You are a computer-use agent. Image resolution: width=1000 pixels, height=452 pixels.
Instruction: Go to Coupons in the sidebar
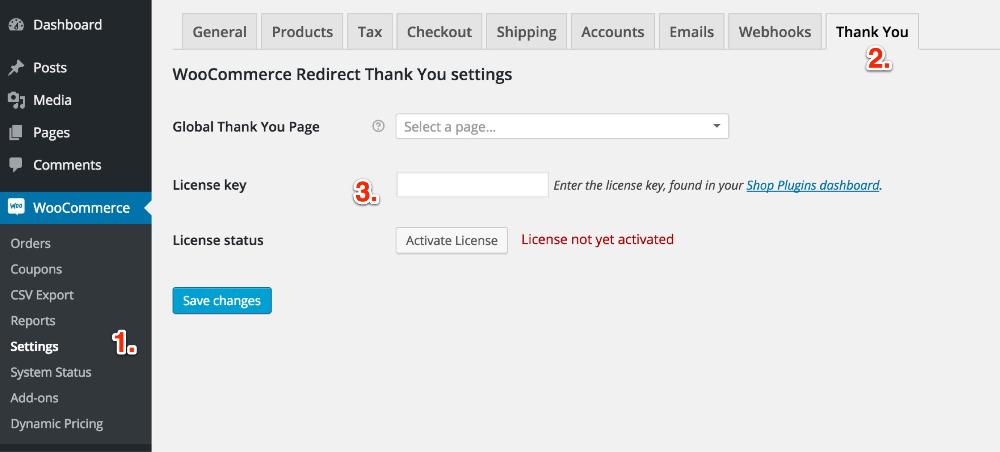click(x=36, y=269)
